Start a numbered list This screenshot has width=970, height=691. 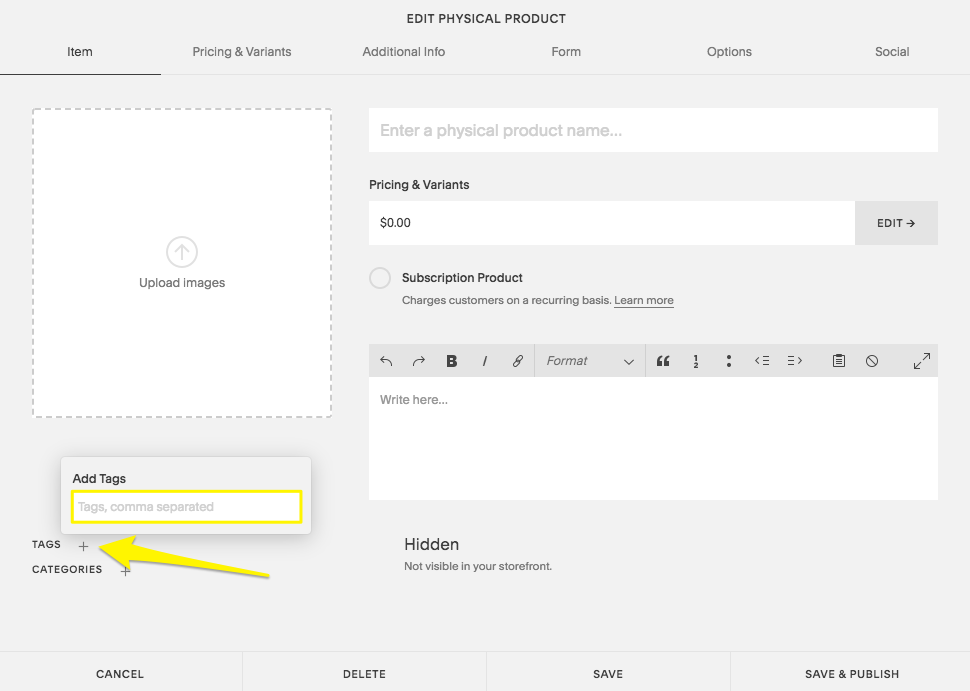pos(695,361)
